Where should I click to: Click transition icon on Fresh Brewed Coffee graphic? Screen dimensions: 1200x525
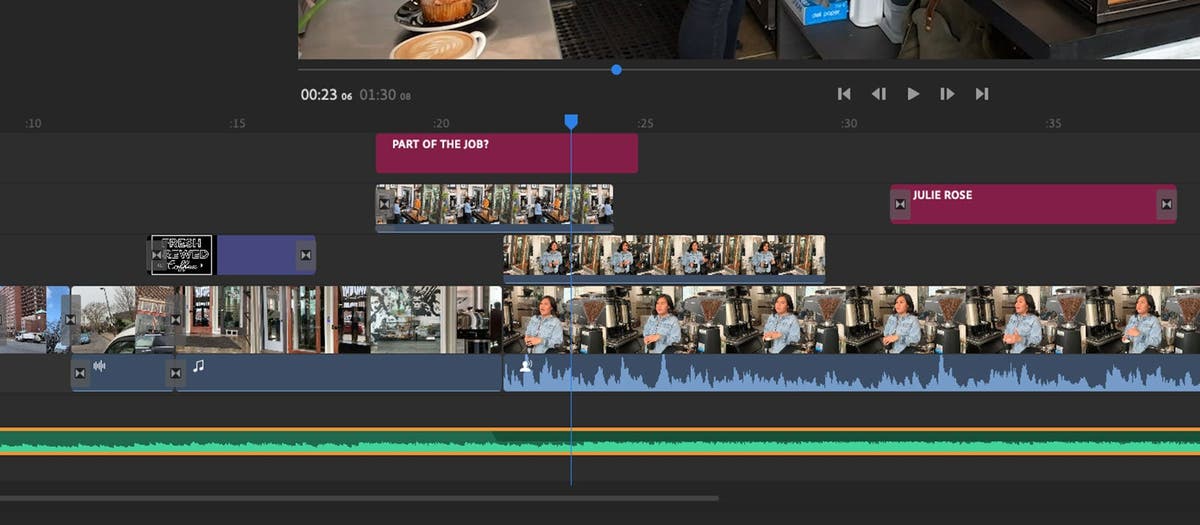click(x=157, y=255)
